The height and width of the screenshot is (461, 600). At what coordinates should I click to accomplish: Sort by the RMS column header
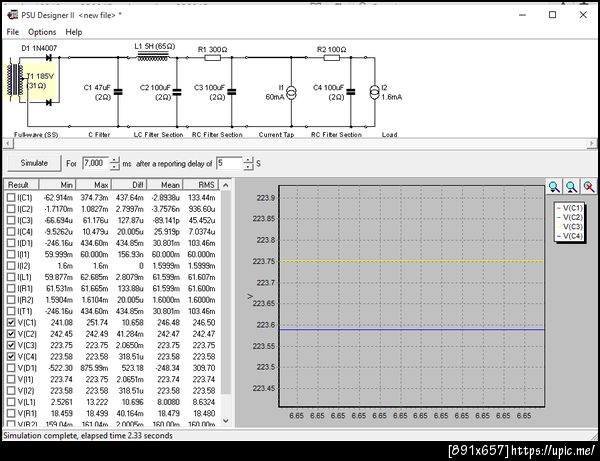(201, 185)
